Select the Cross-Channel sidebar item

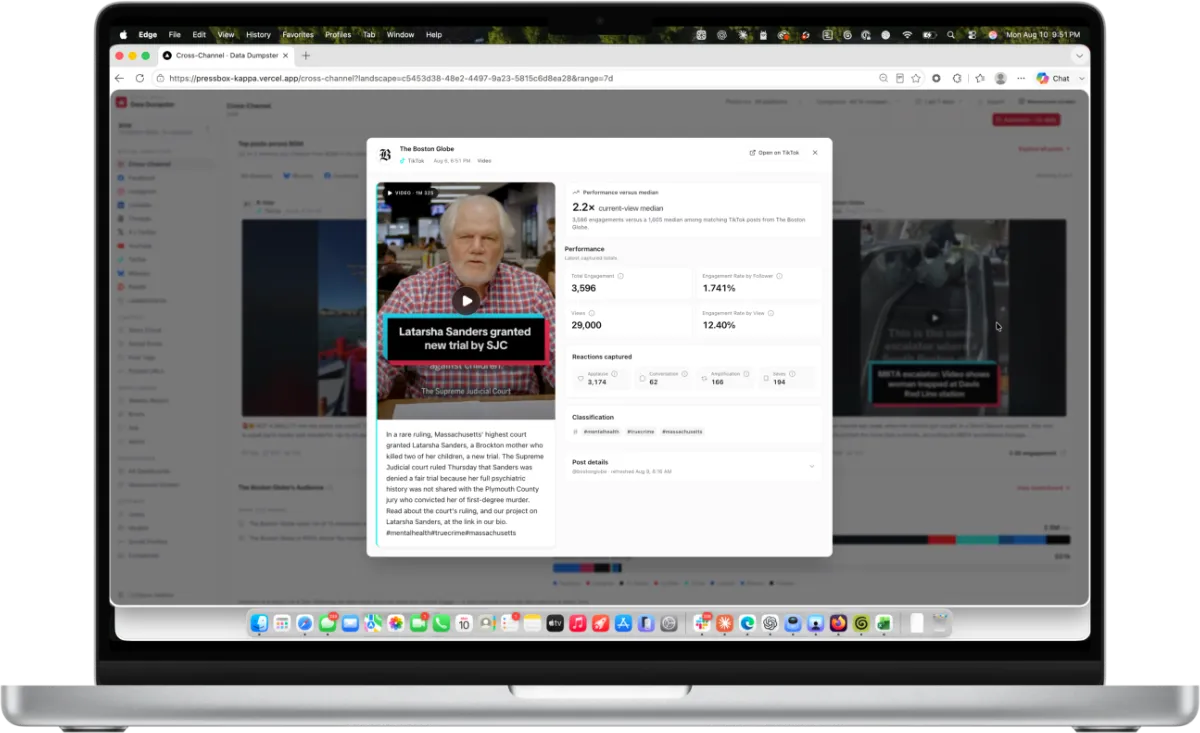(165, 164)
